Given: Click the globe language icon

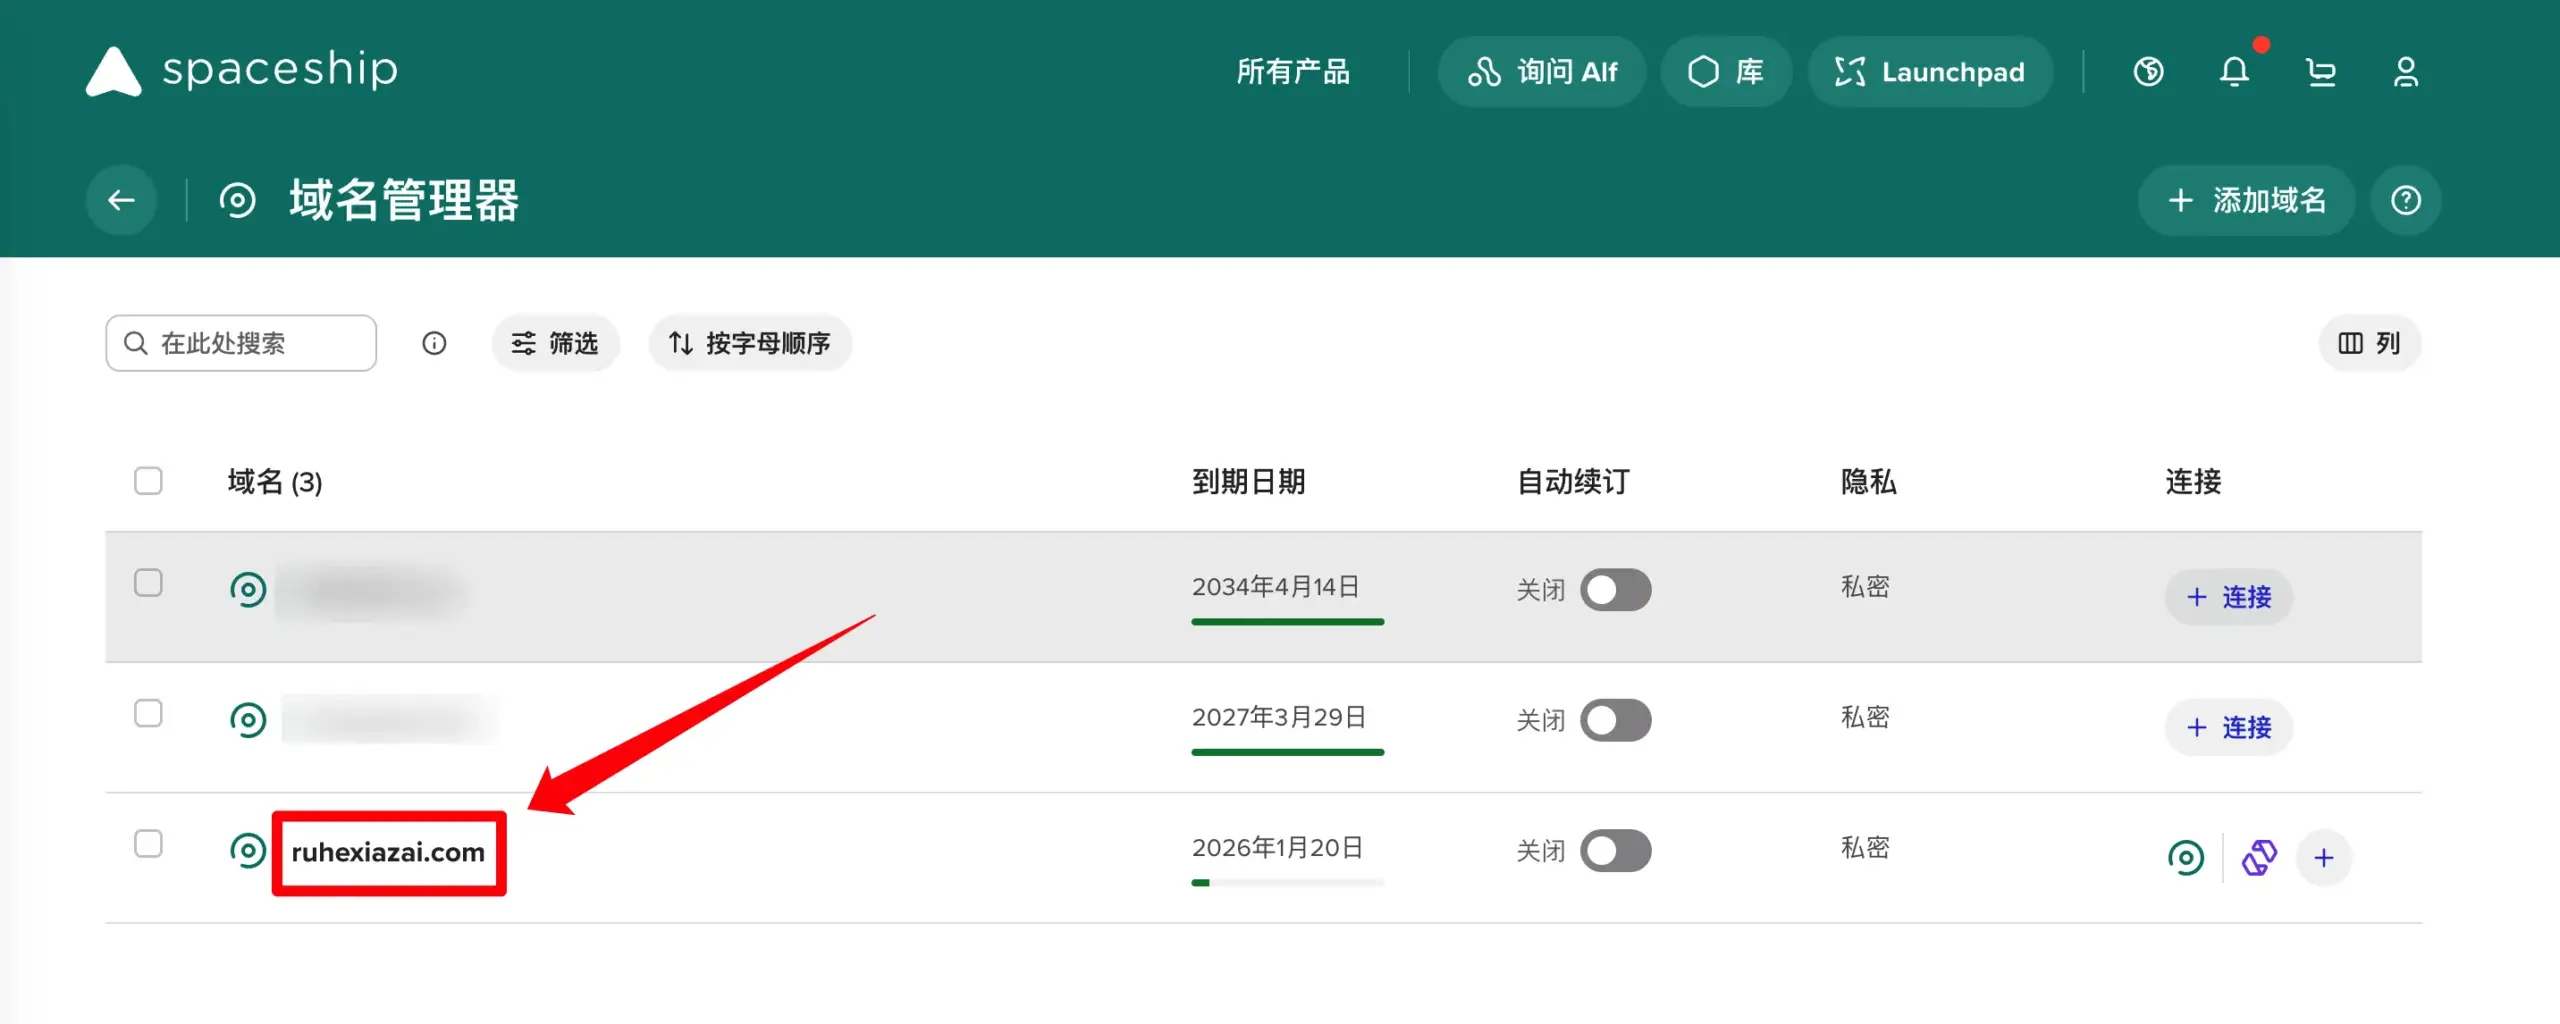Looking at the screenshot, I should coord(2148,71).
